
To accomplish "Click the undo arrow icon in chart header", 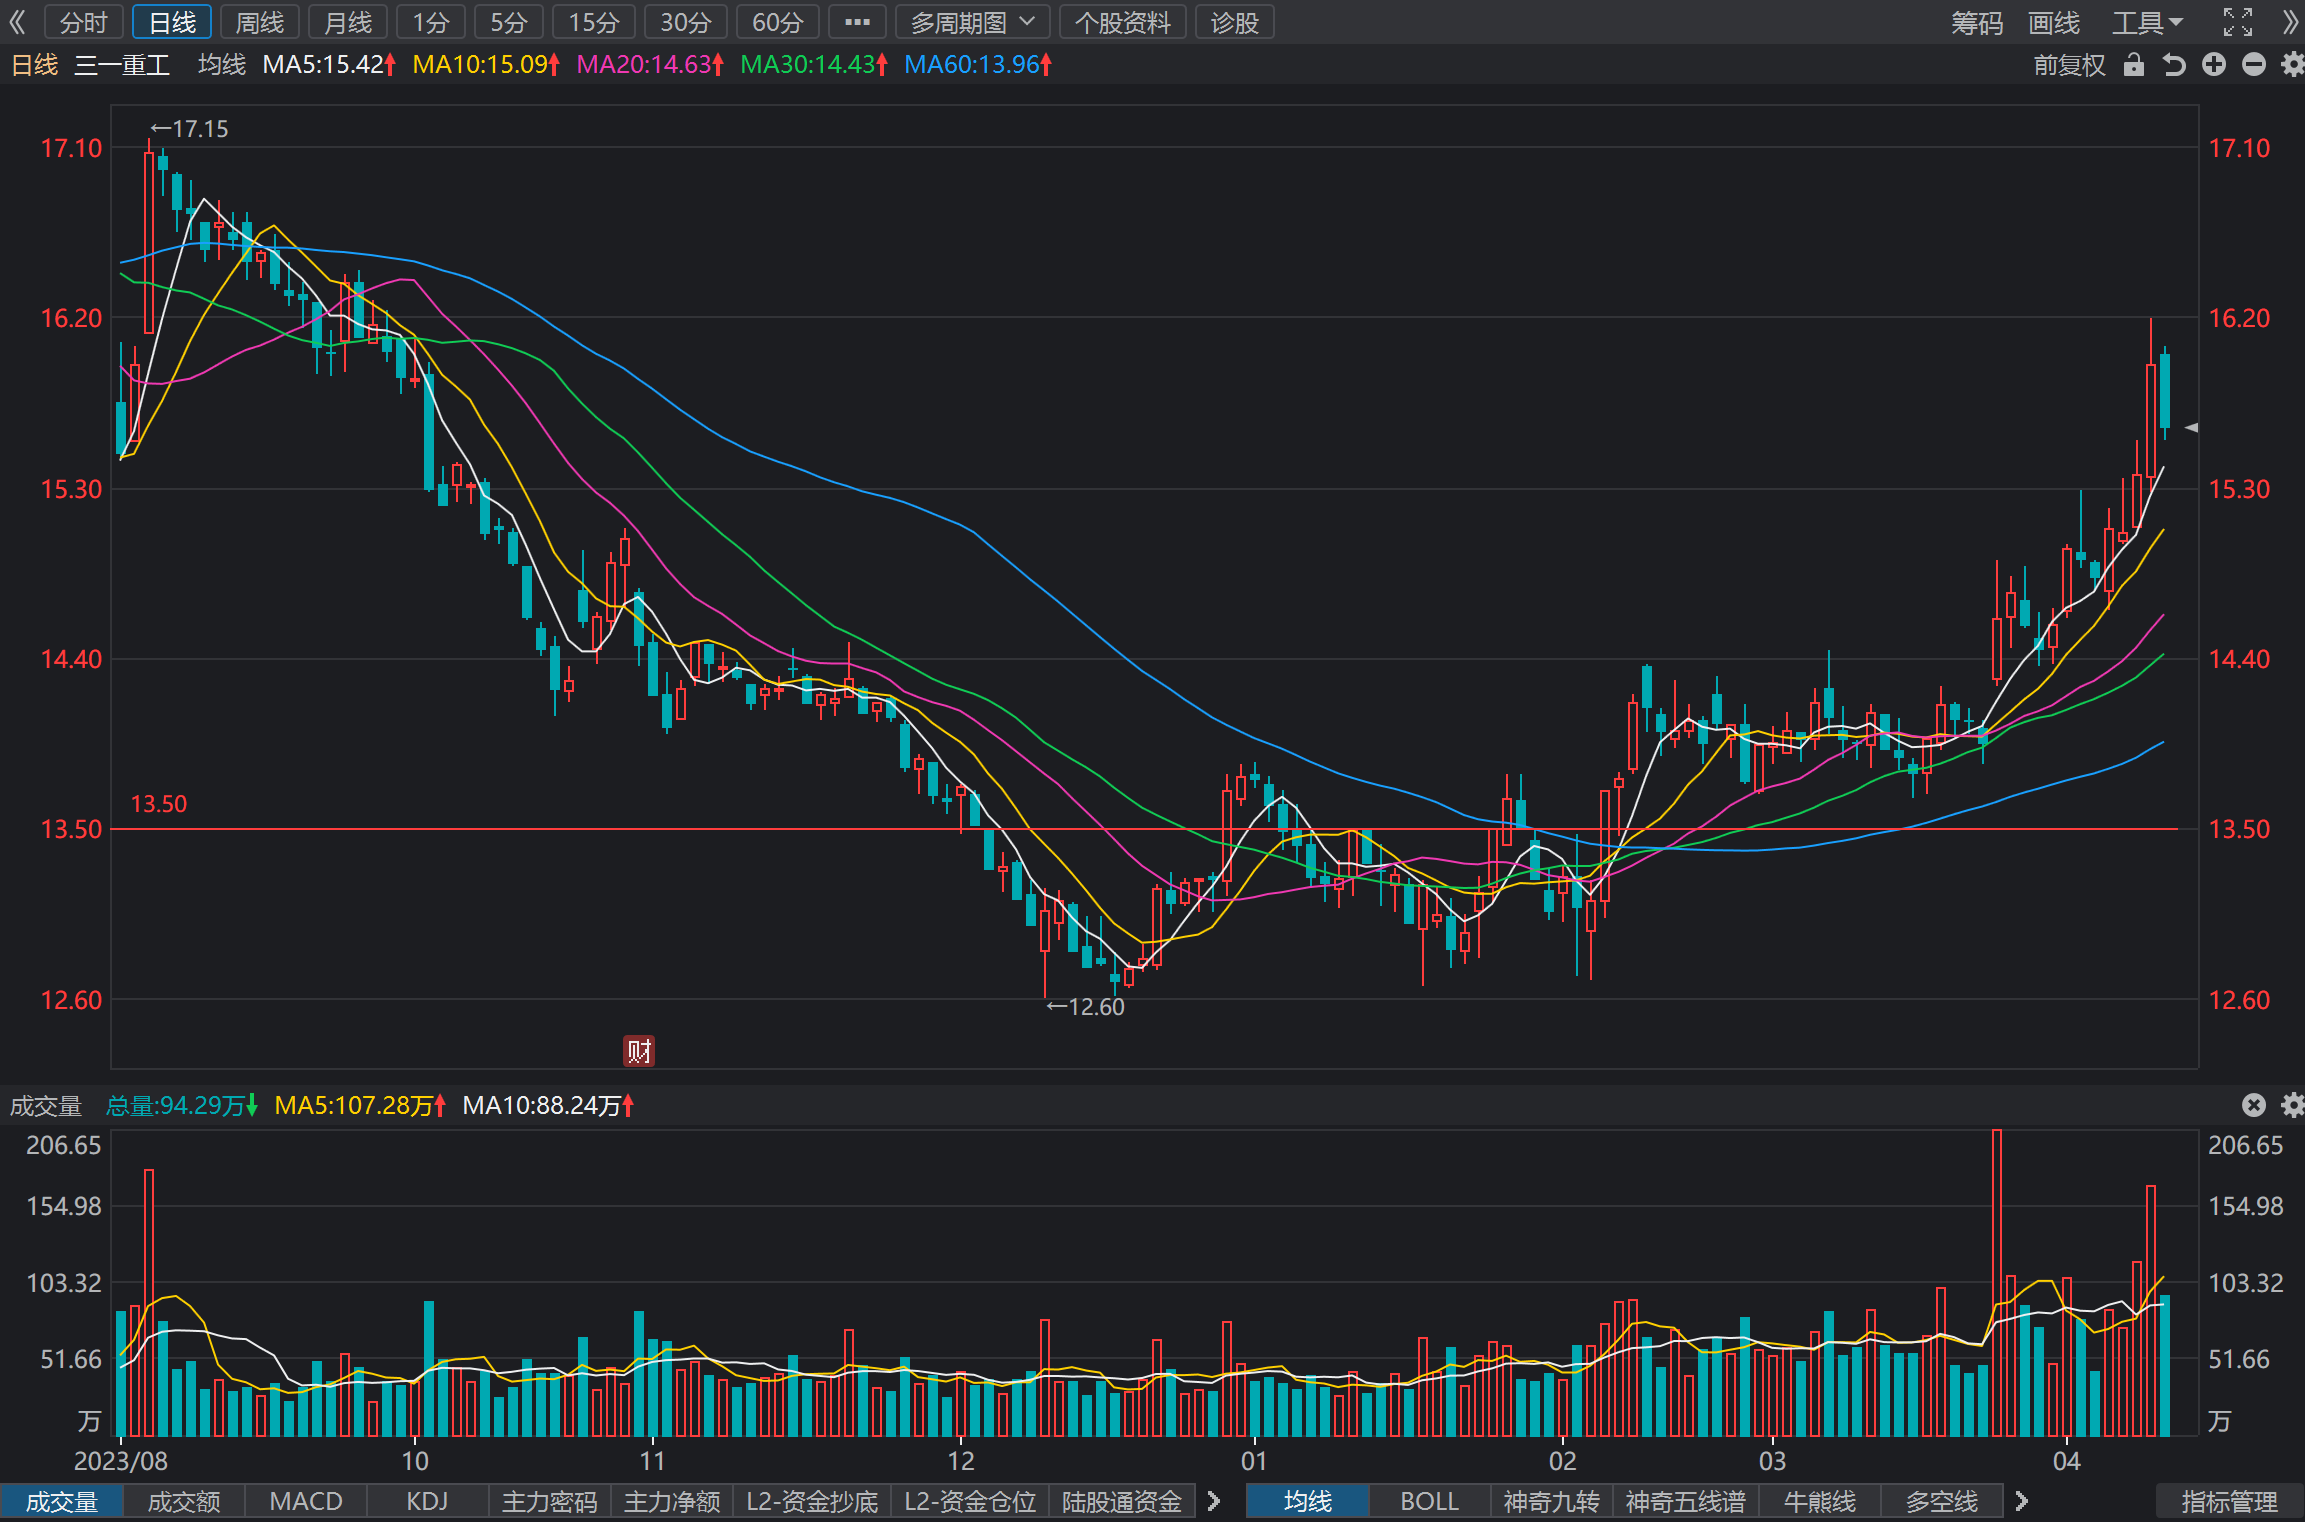I will point(2173,65).
